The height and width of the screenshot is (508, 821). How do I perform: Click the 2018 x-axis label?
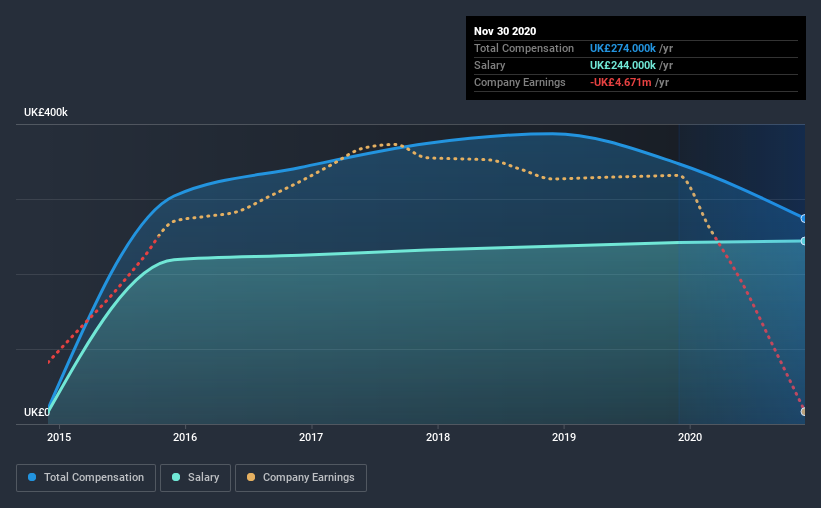pyautogui.click(x=438, y=437)
